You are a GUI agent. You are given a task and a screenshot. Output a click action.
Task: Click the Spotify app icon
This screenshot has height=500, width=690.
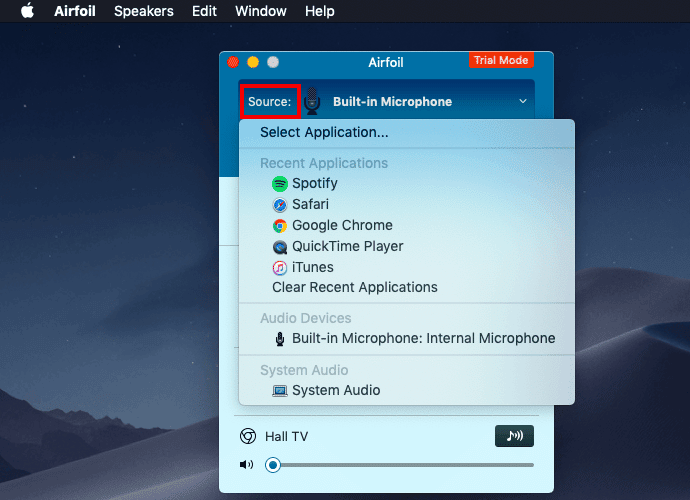[x=280, y=184]
